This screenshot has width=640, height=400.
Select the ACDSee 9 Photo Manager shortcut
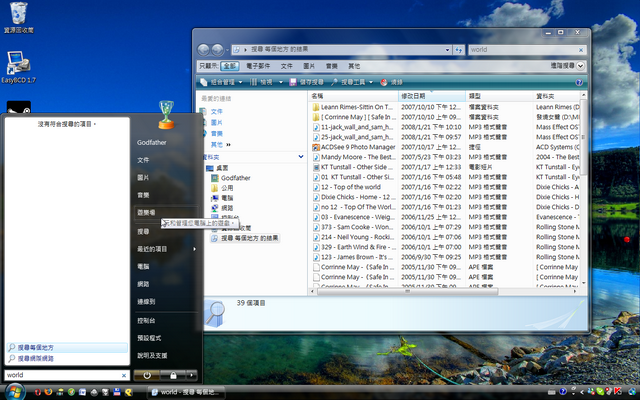point(353,147)
